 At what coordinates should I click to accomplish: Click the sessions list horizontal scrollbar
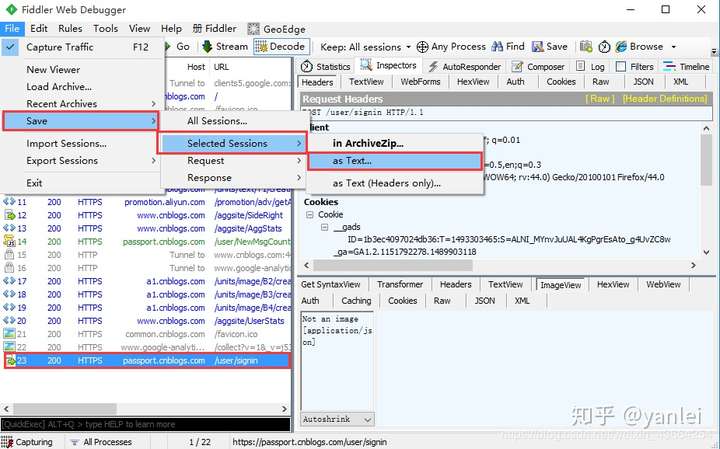point(145,409)
